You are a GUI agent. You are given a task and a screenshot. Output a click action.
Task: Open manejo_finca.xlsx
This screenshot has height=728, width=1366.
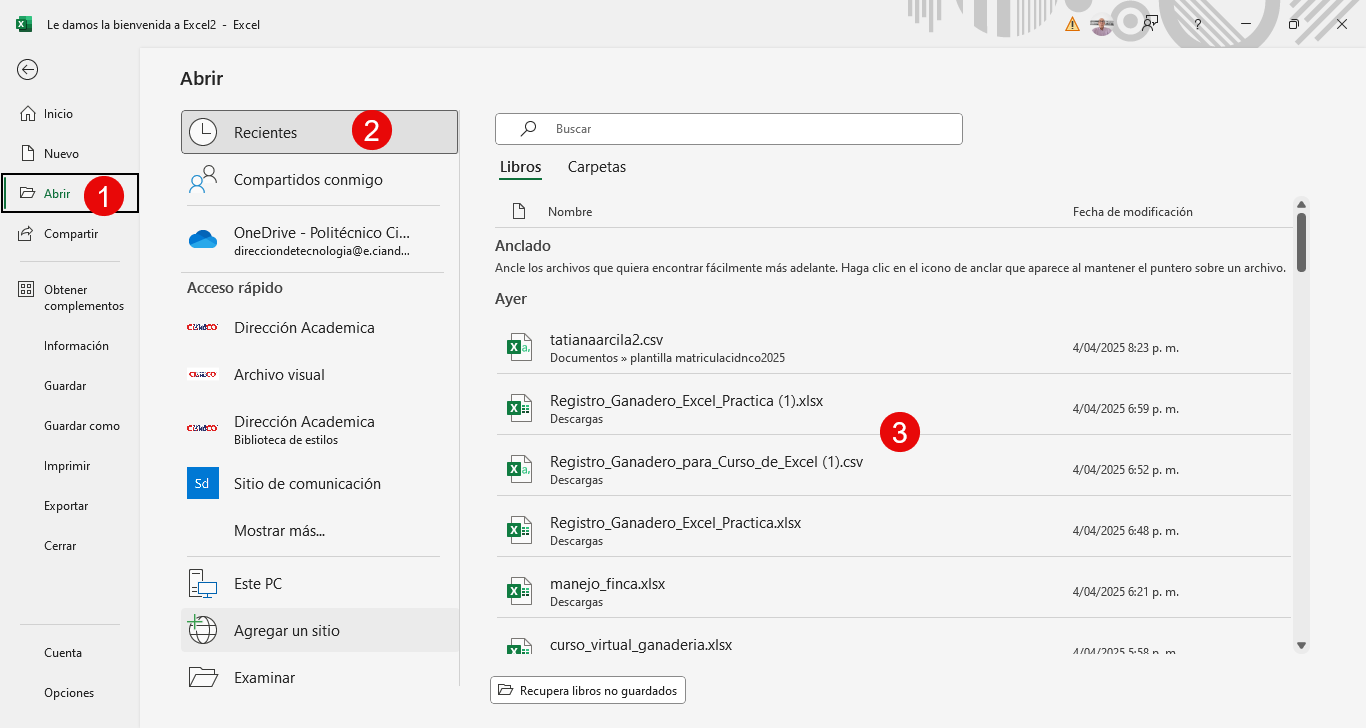click(893, 590)
